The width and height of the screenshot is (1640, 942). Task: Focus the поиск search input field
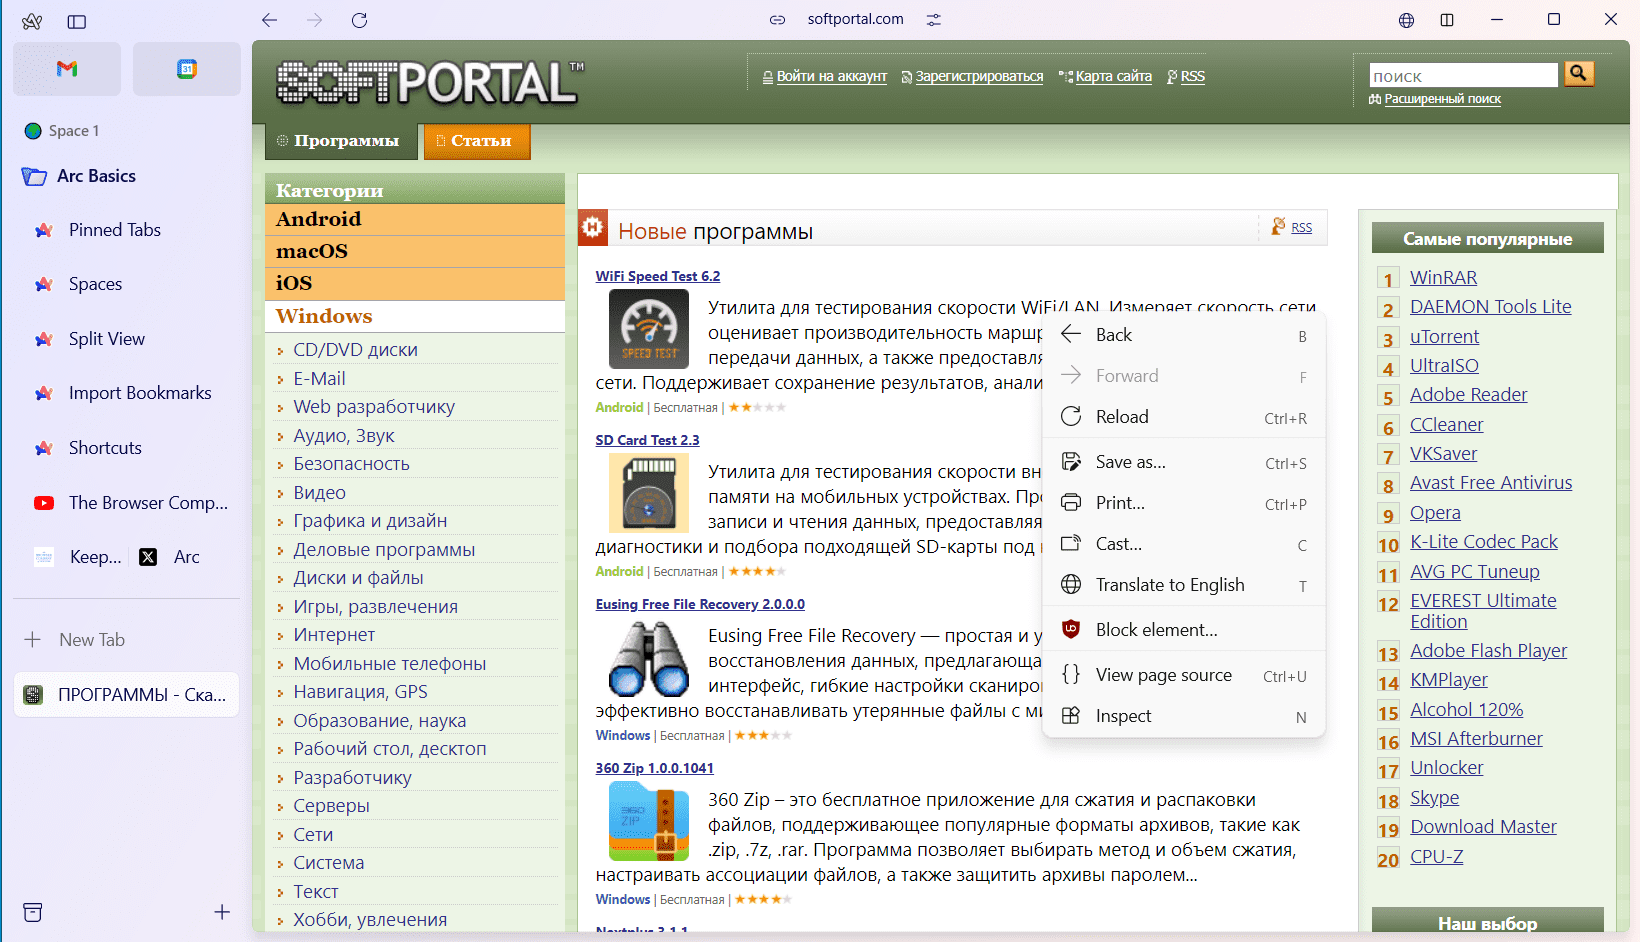coord(1464,75)
